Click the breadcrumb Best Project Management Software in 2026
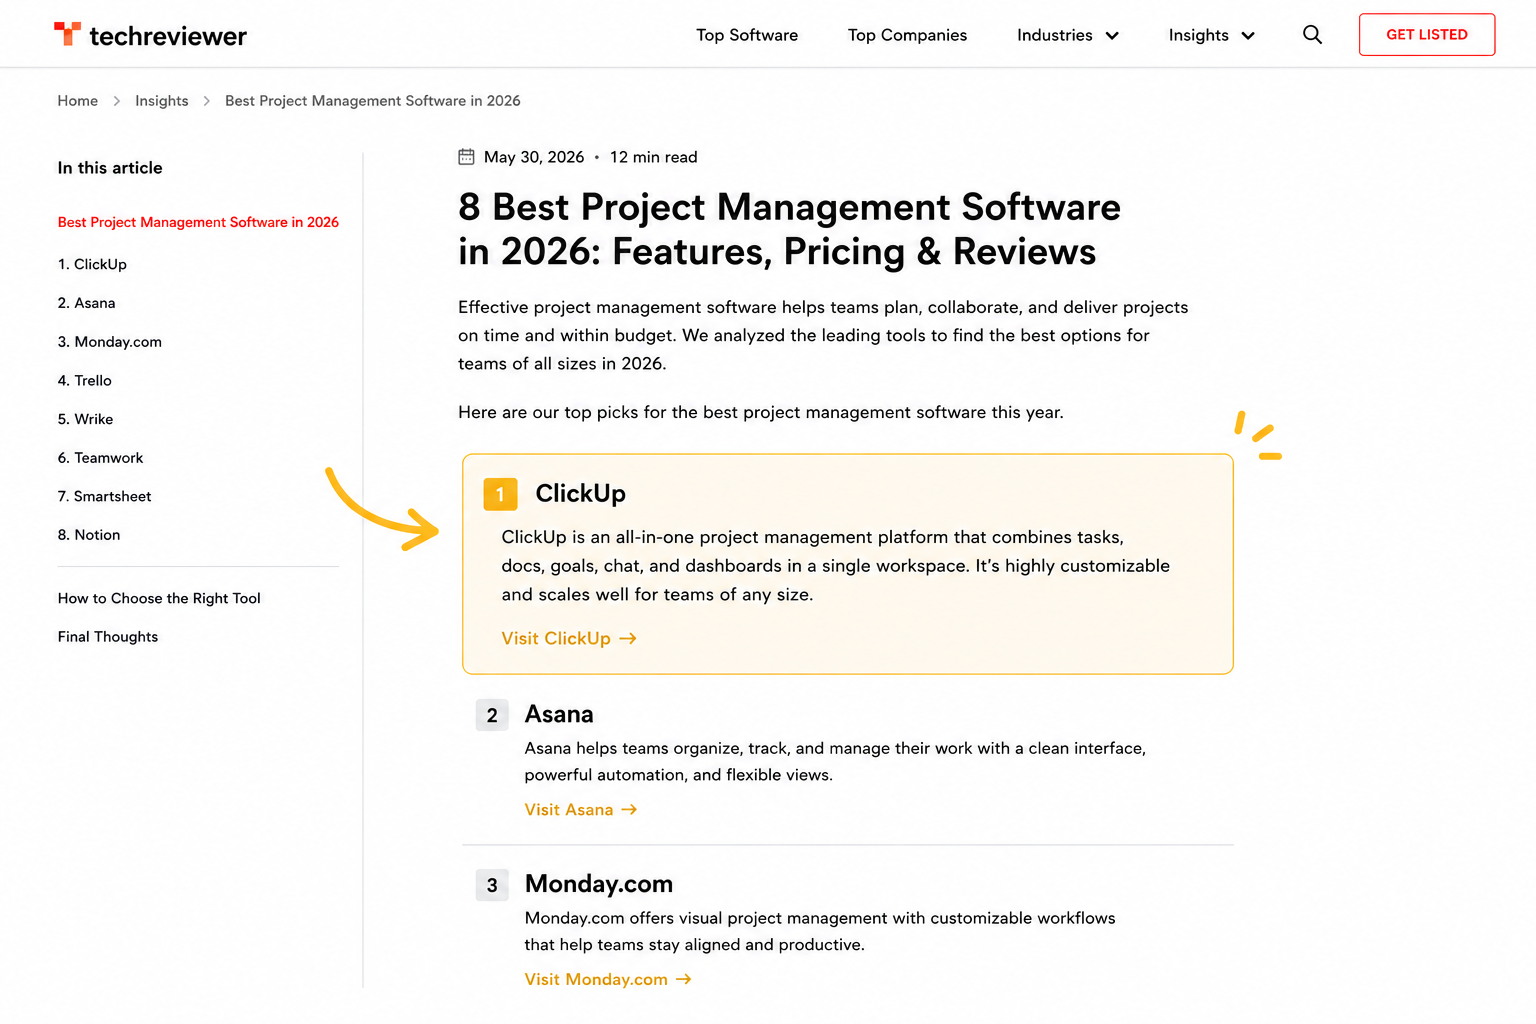 pos(373,101)
